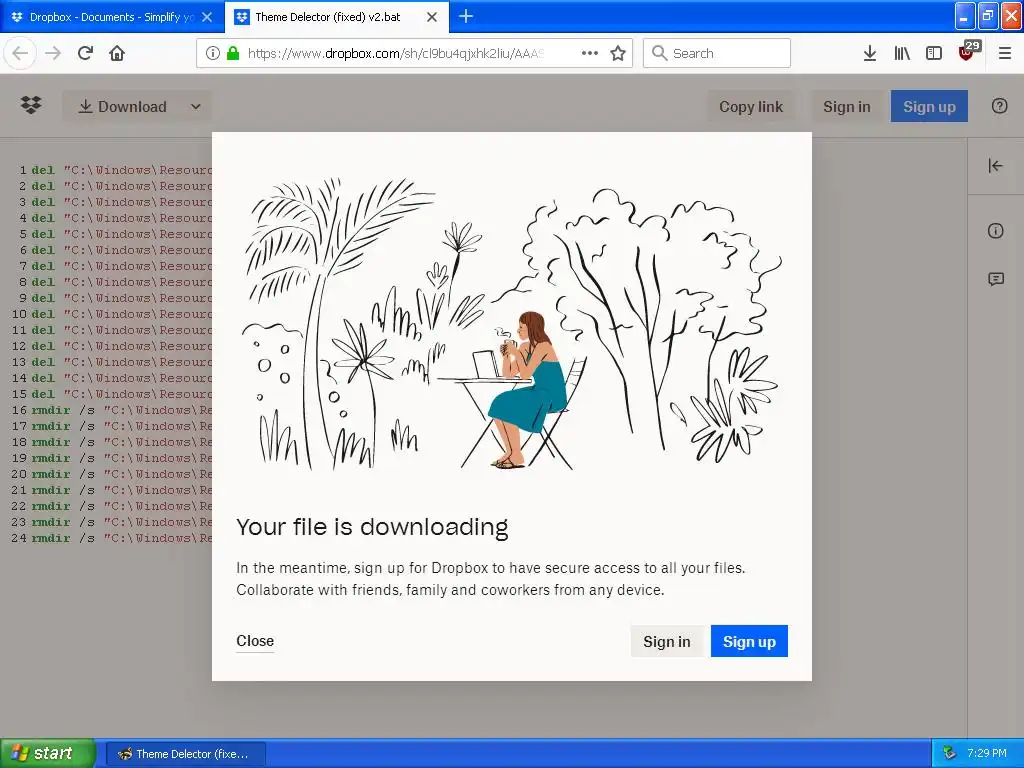The height and width of the screenshot is (768, 1024).
Task: Open the Dropbox help question mark
Action: coord(999,106)
